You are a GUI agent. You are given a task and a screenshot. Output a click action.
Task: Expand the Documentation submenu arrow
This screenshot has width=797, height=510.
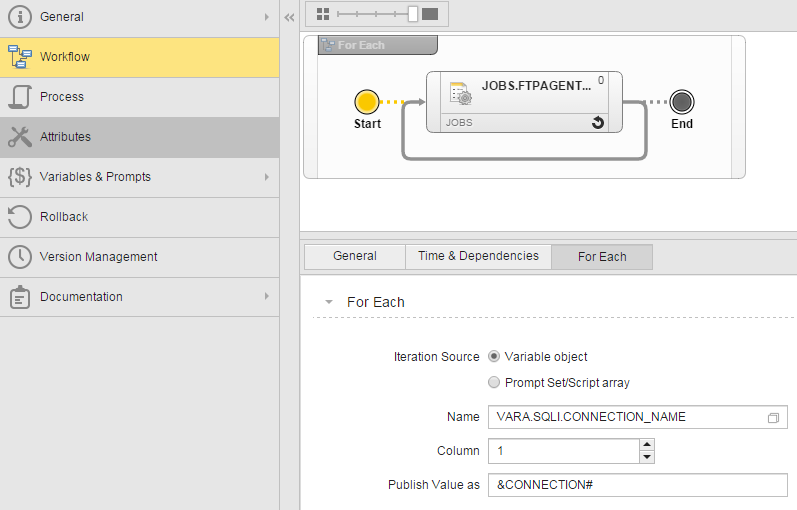pyautogui.click(x=266, y=297)
